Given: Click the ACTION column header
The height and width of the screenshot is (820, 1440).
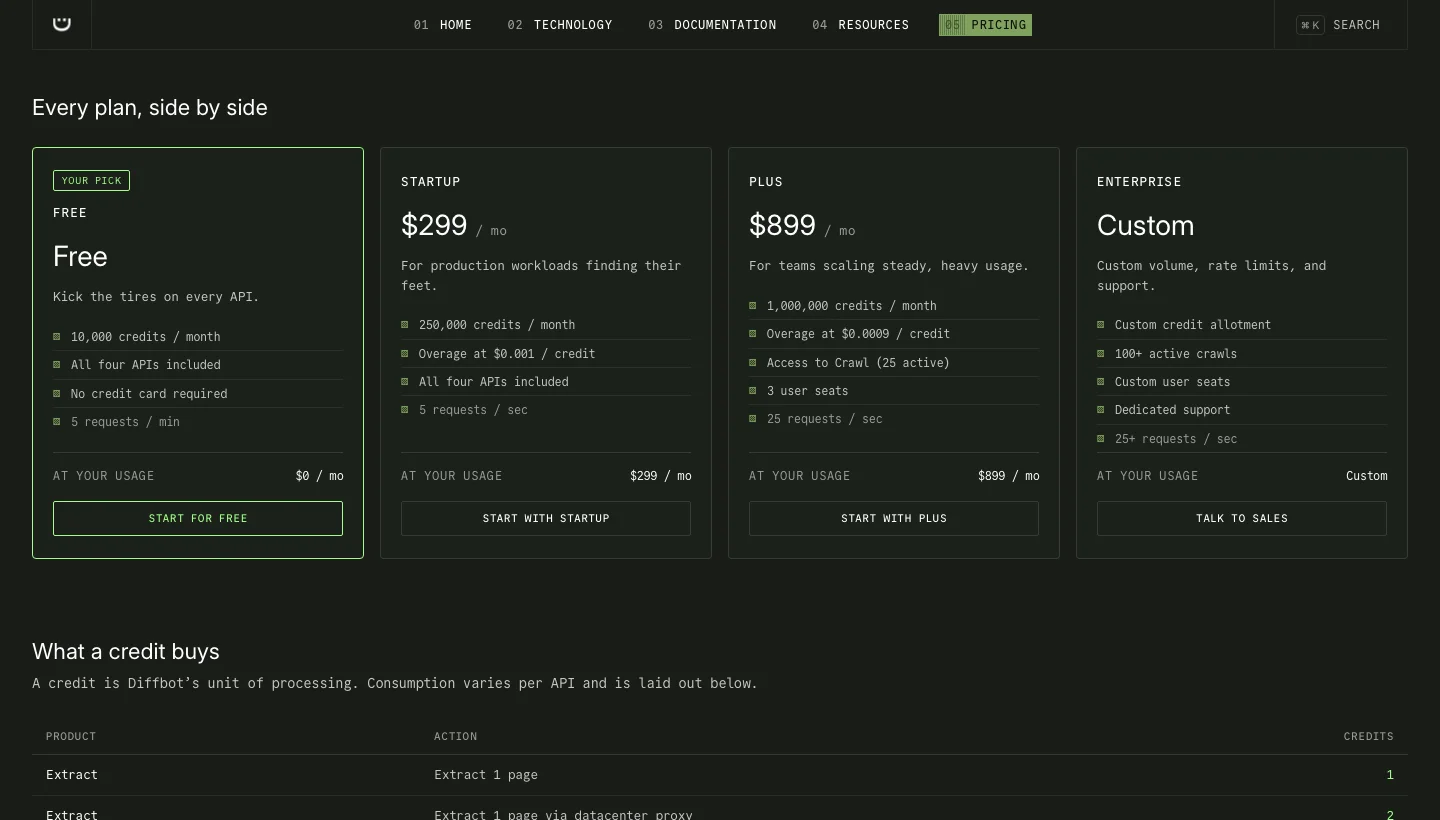Looking at the screenshot, I should (455, 736).
